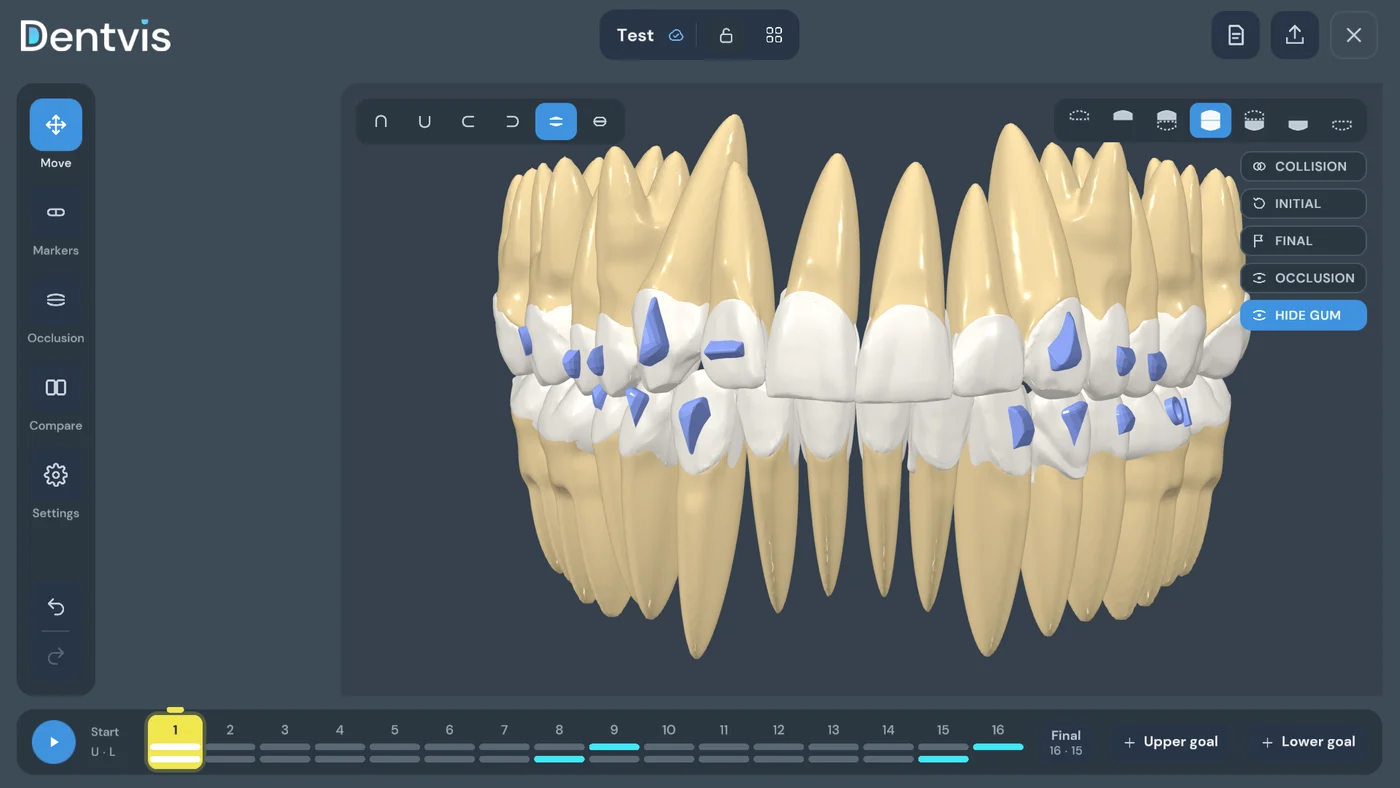Click the export upload icon
This screenshot has width=1400, height=788.
tap(1295, 35)
